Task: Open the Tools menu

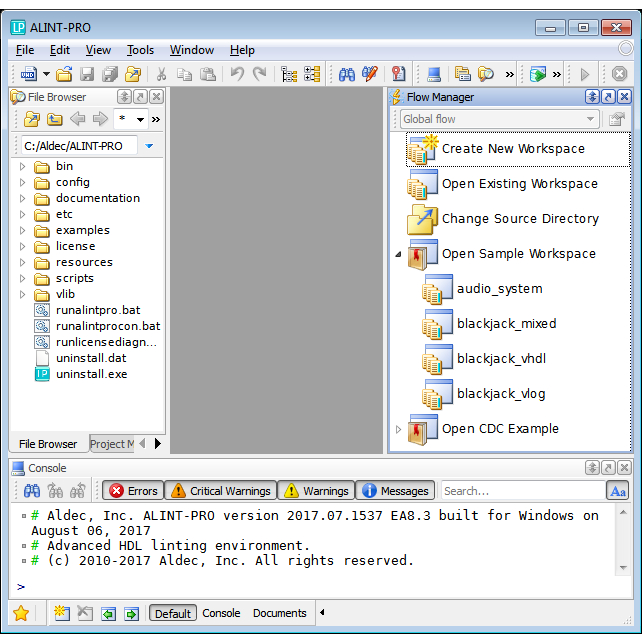Action: click(140, 50)
